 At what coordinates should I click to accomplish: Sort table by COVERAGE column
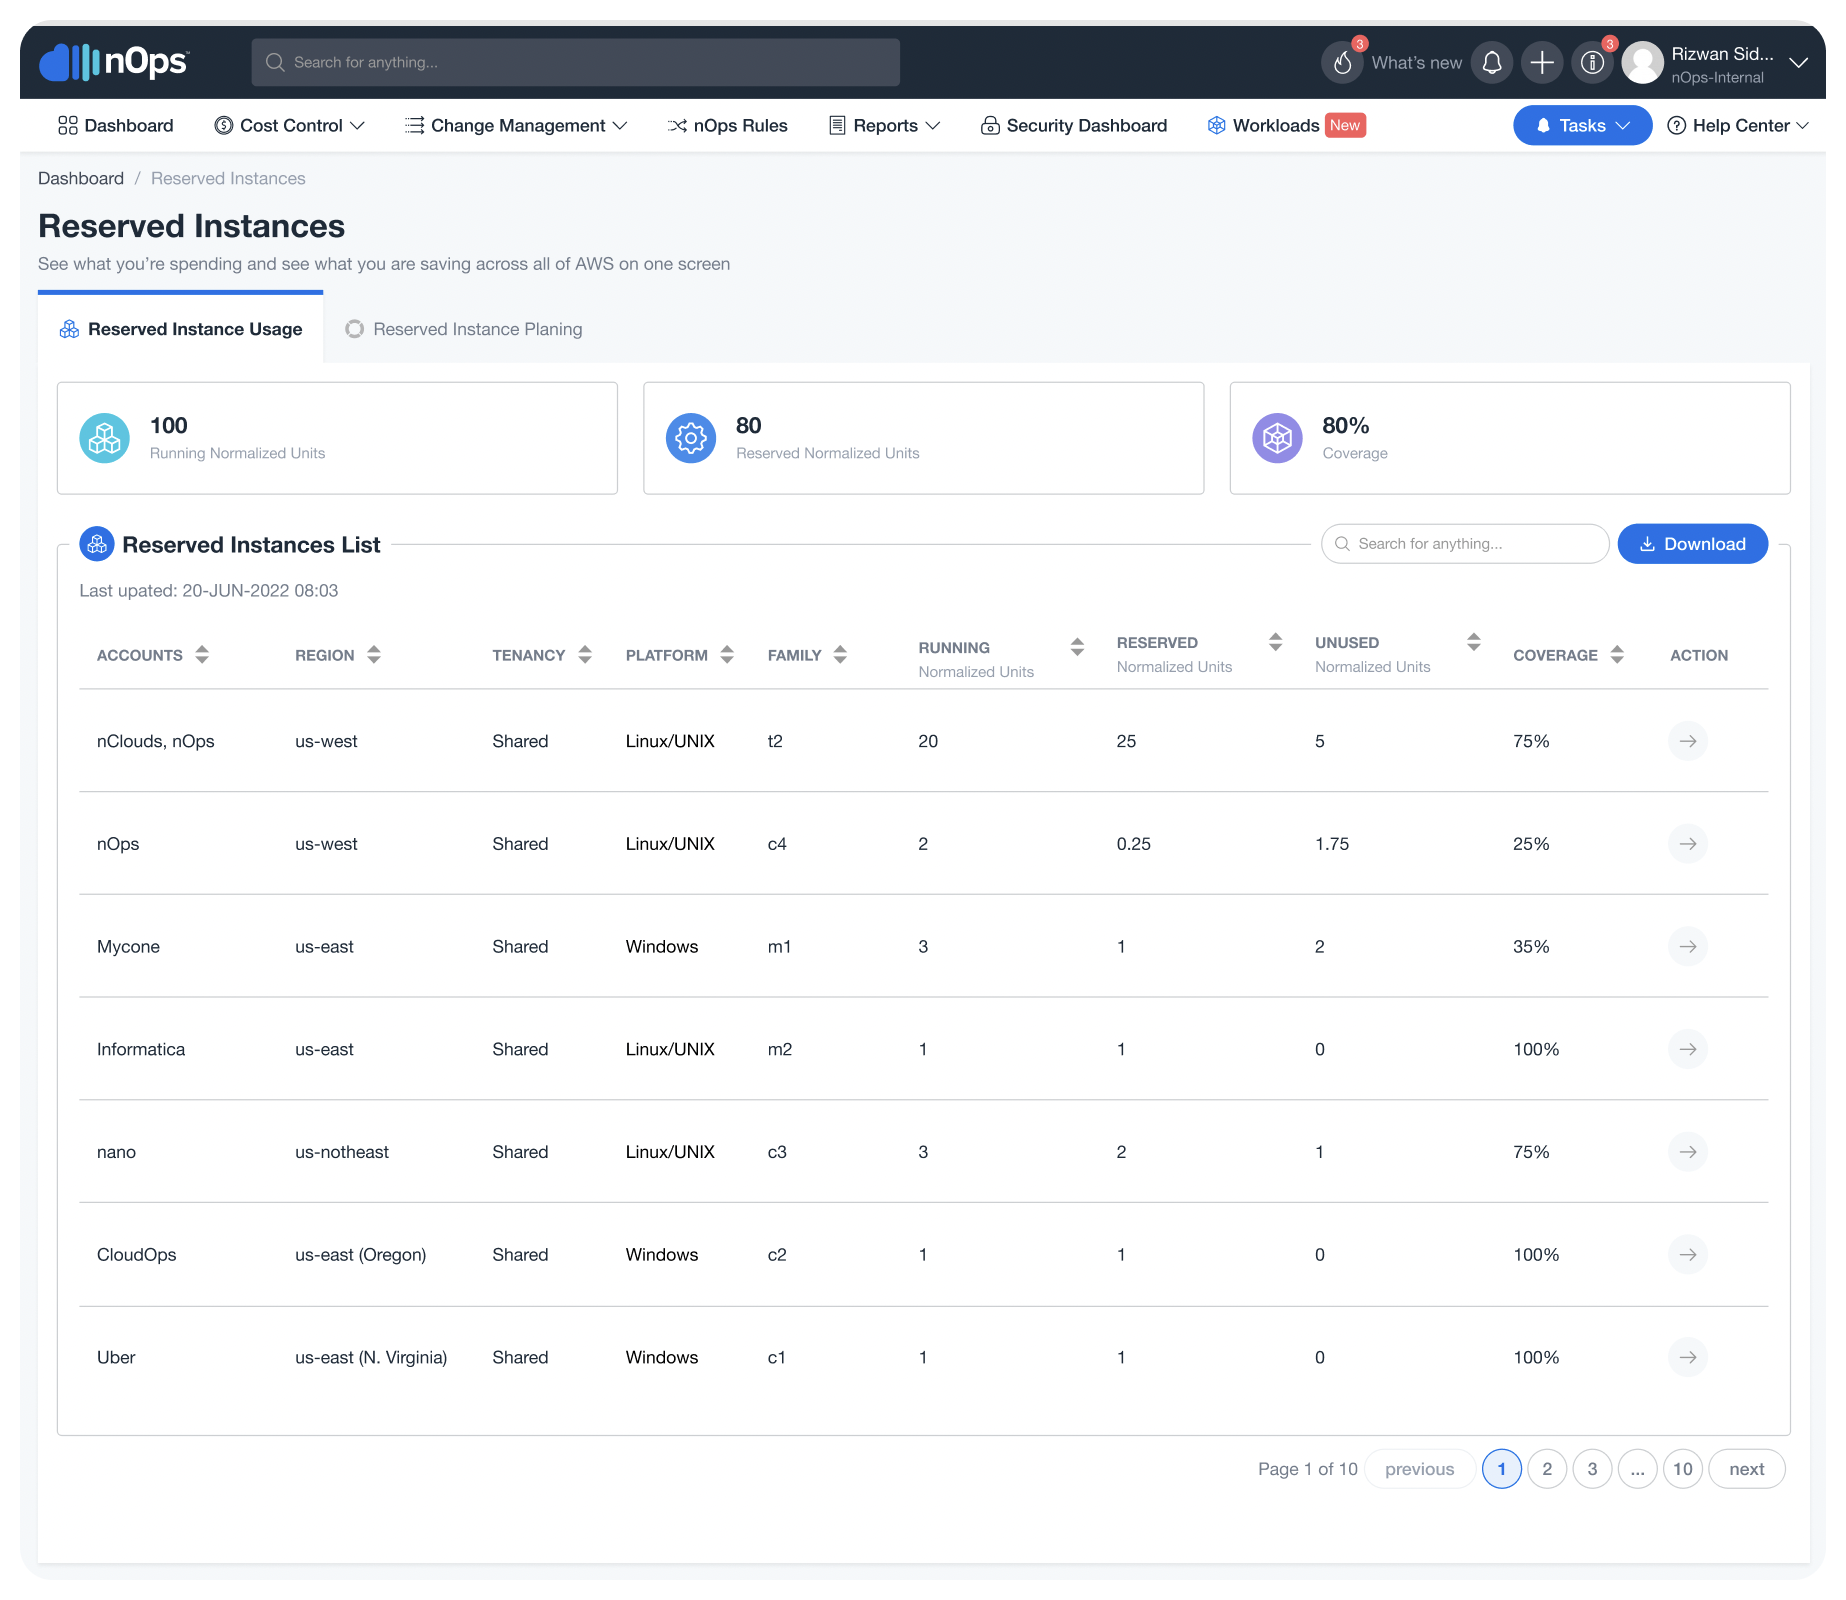click(x=1618, y=654)
